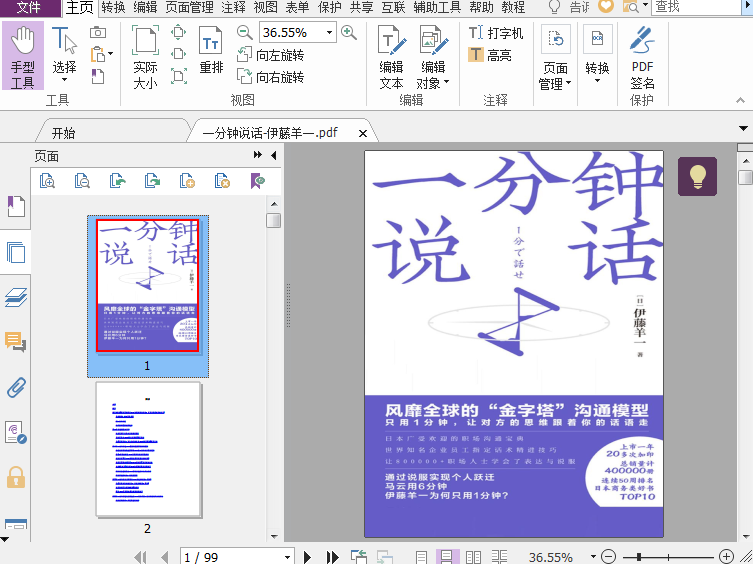Screen dimensions: 753x564
Task: Open the Comment (注释) ribbon tab
Action: (x=233, y=7)
